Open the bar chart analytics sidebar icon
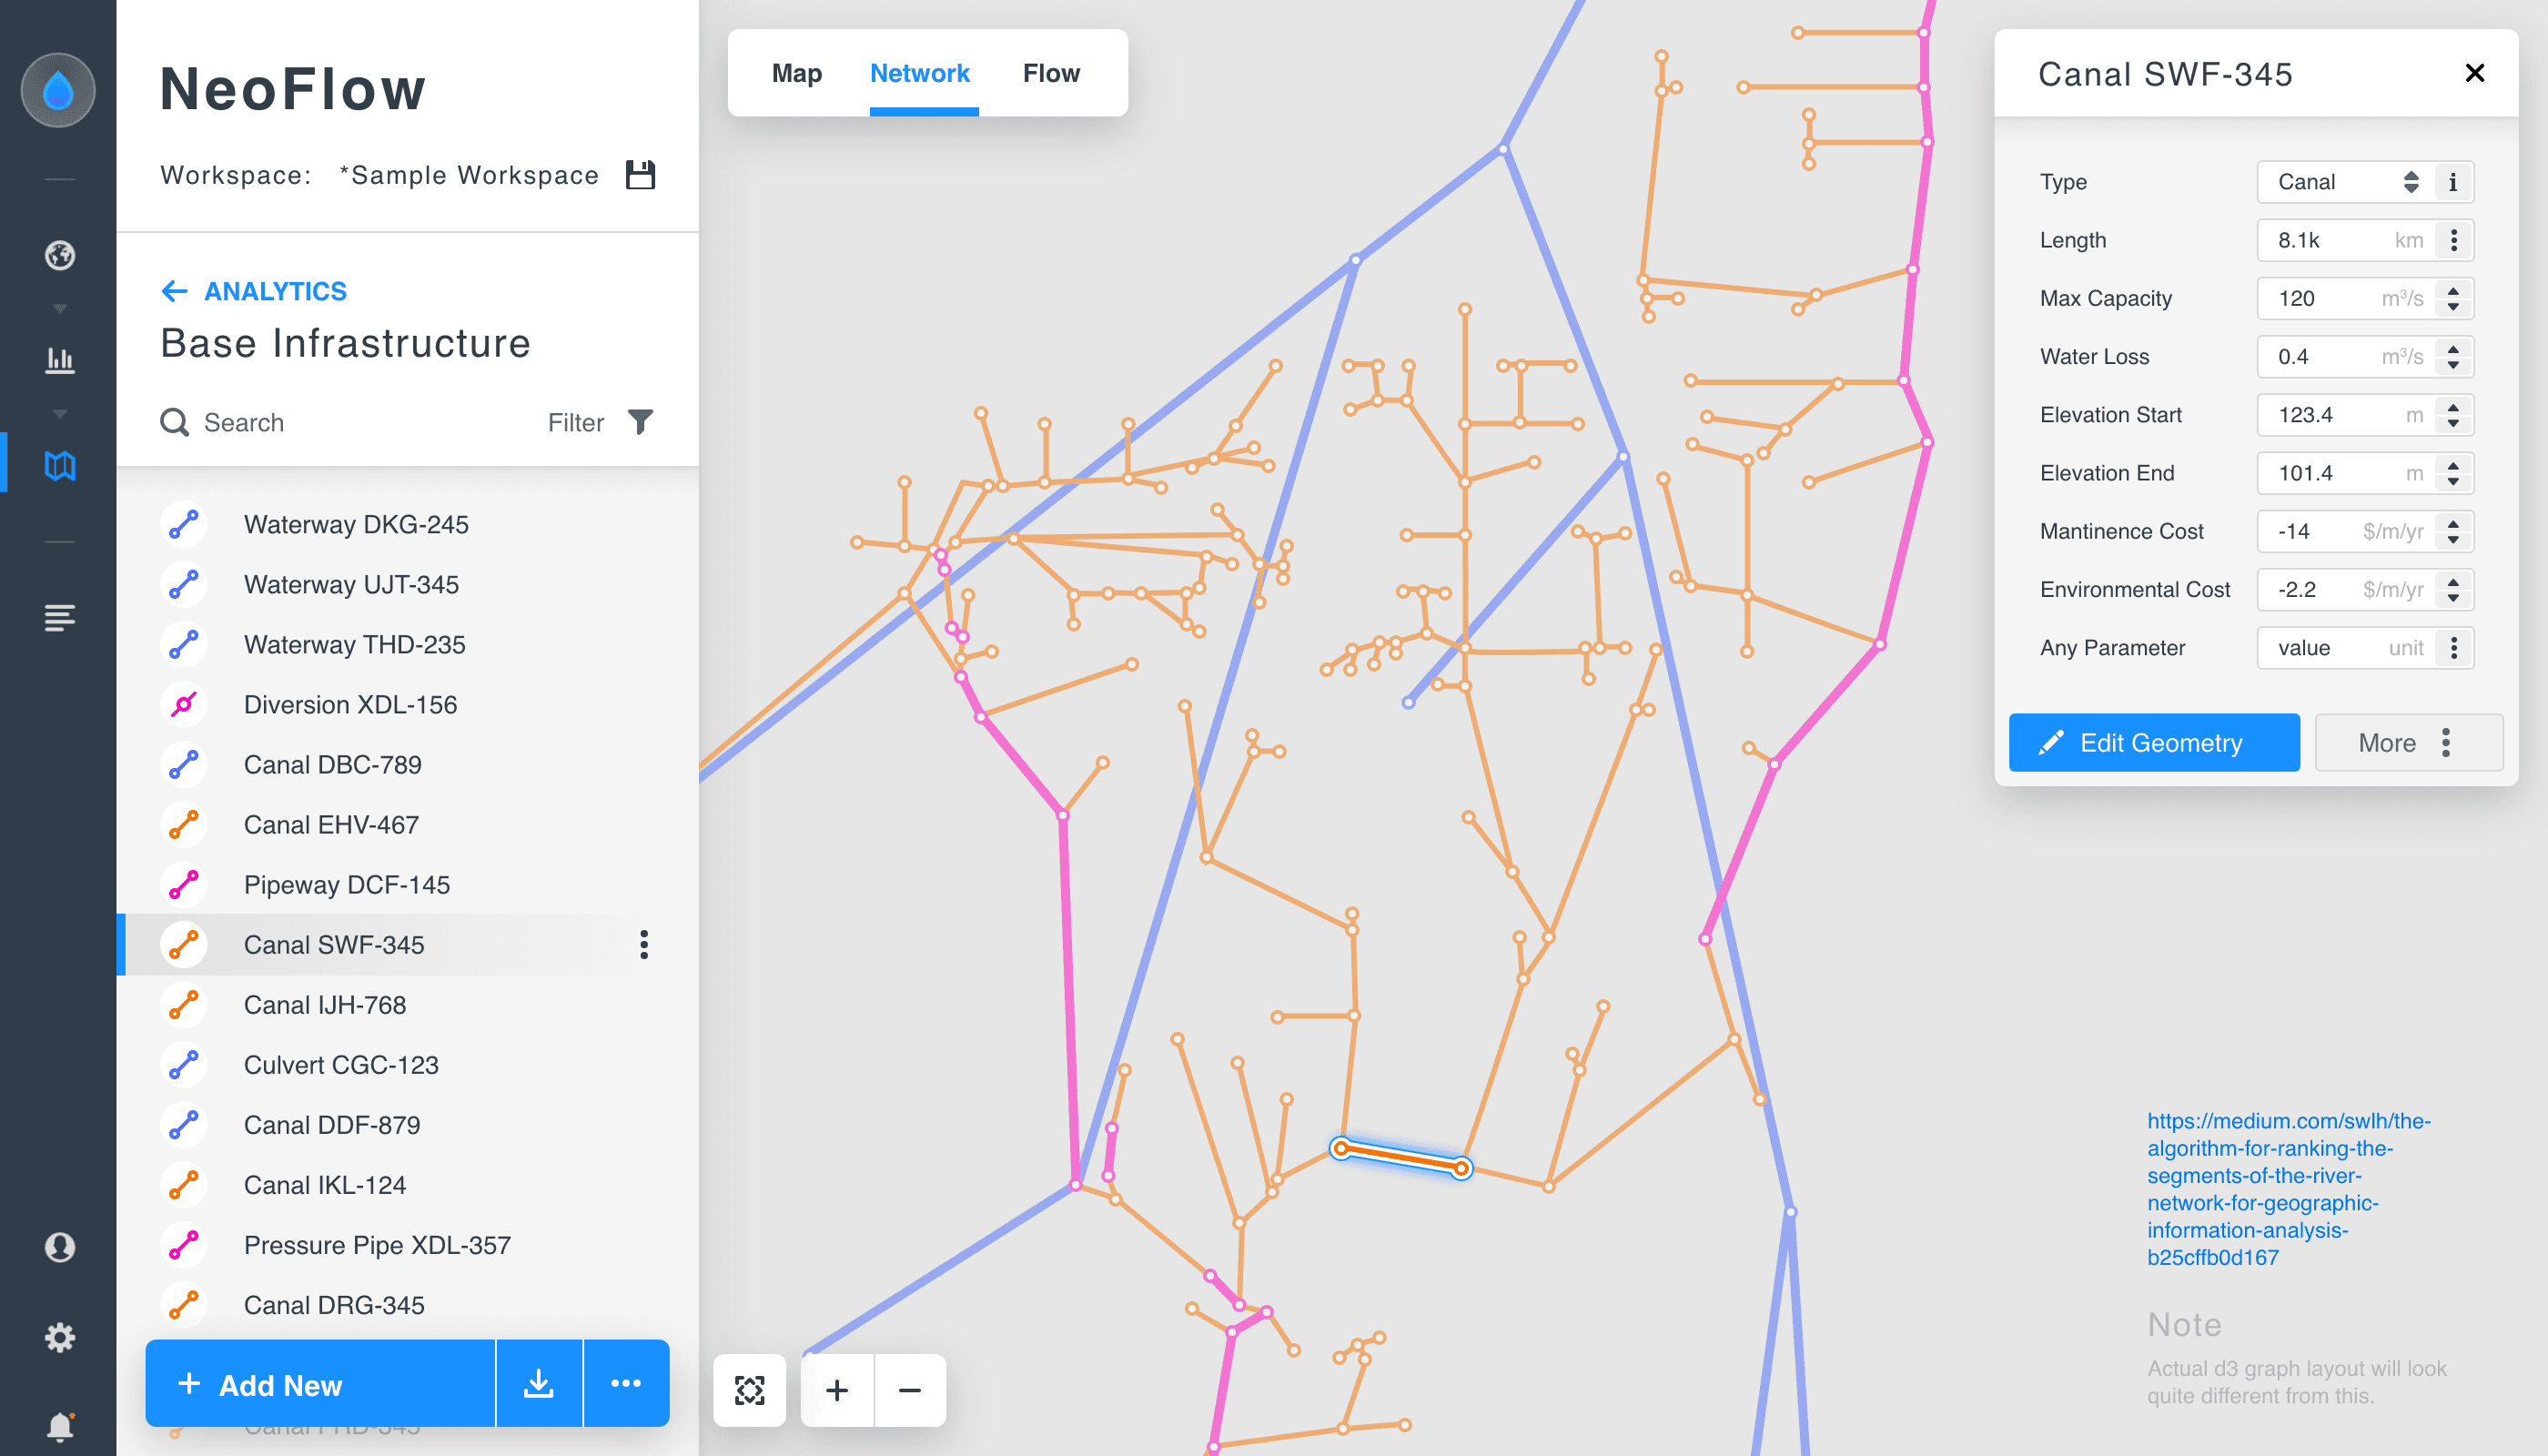Image resolution: width=2548 pixels, height=1456 pixels. click(x=60, y=360)
